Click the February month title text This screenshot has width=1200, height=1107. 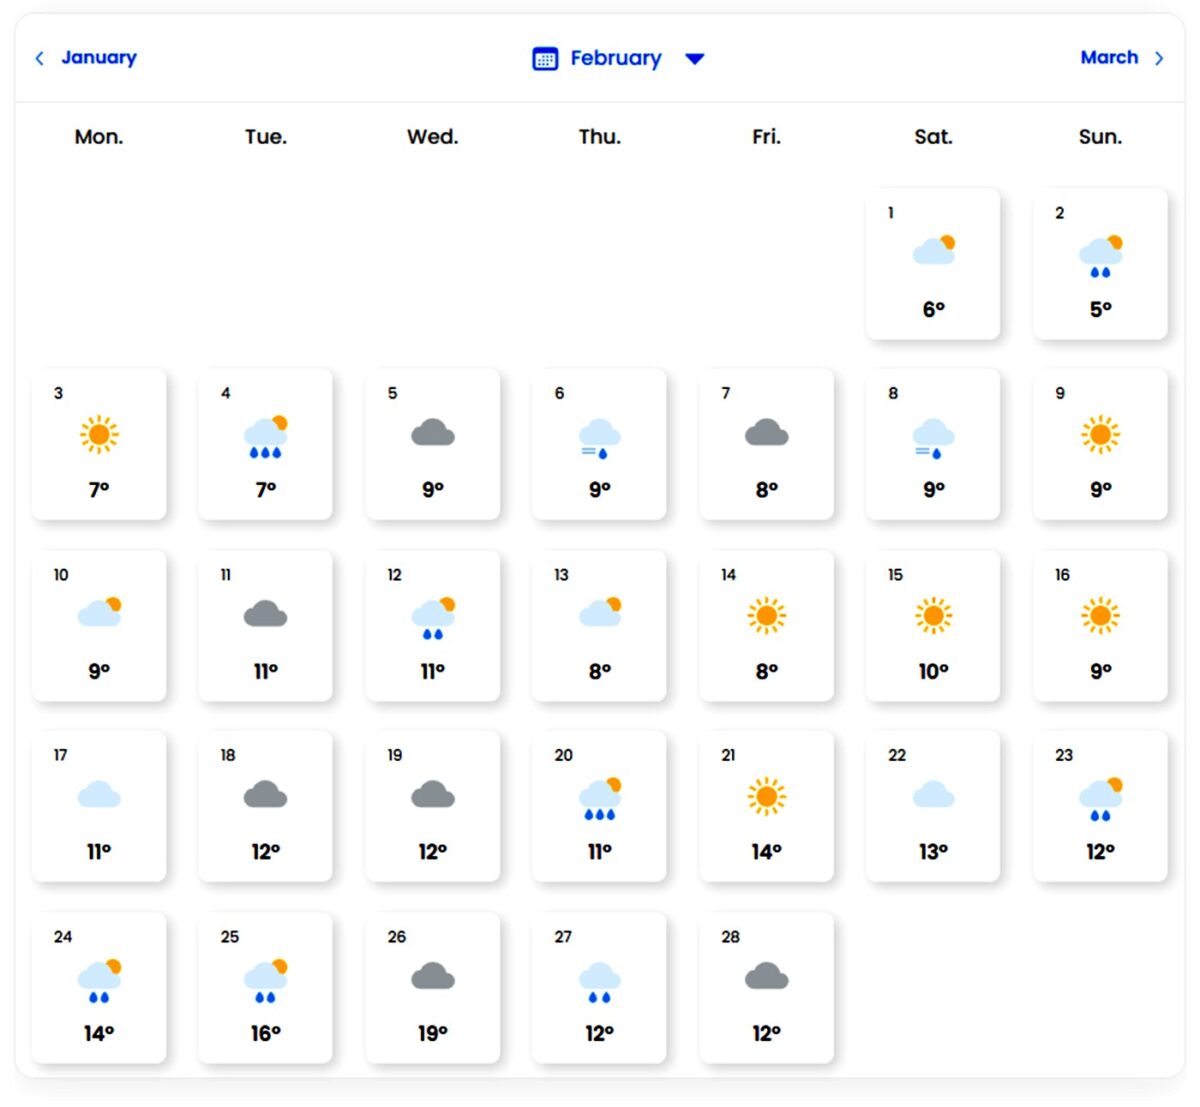616,59
